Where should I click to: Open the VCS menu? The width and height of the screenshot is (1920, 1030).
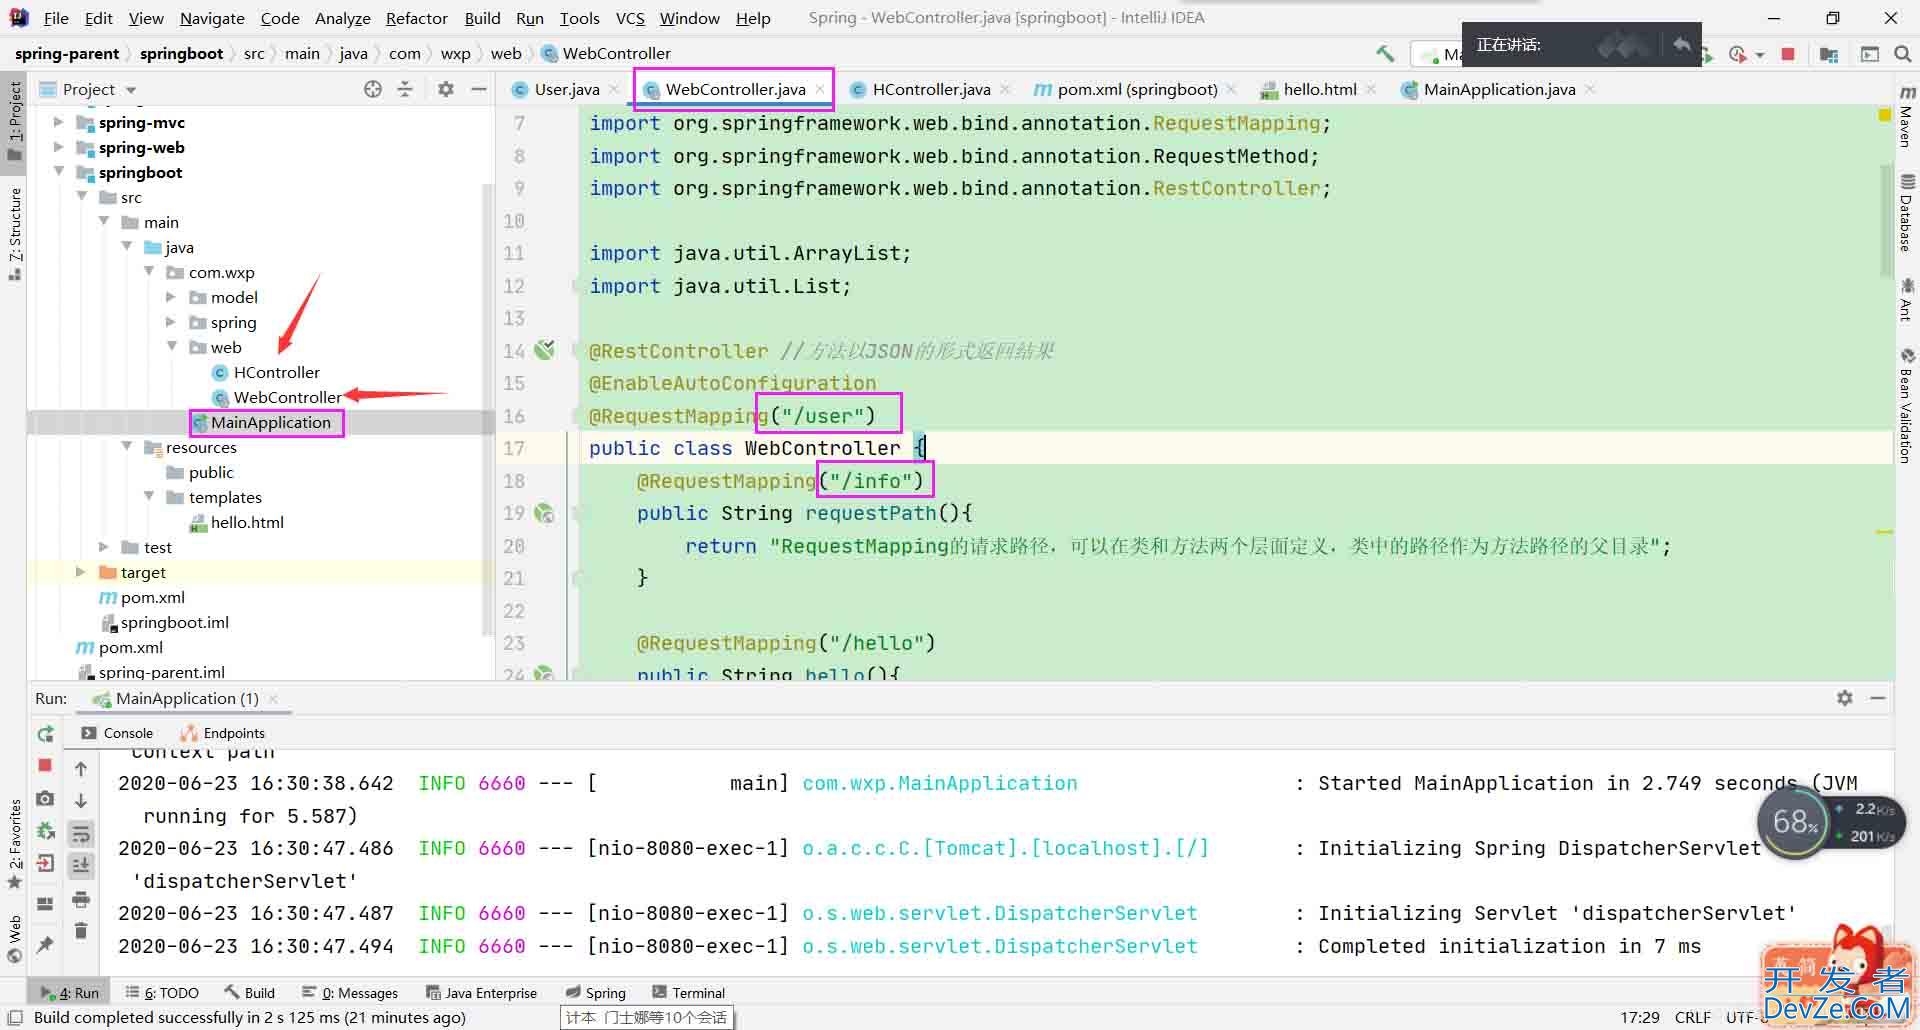630,18
